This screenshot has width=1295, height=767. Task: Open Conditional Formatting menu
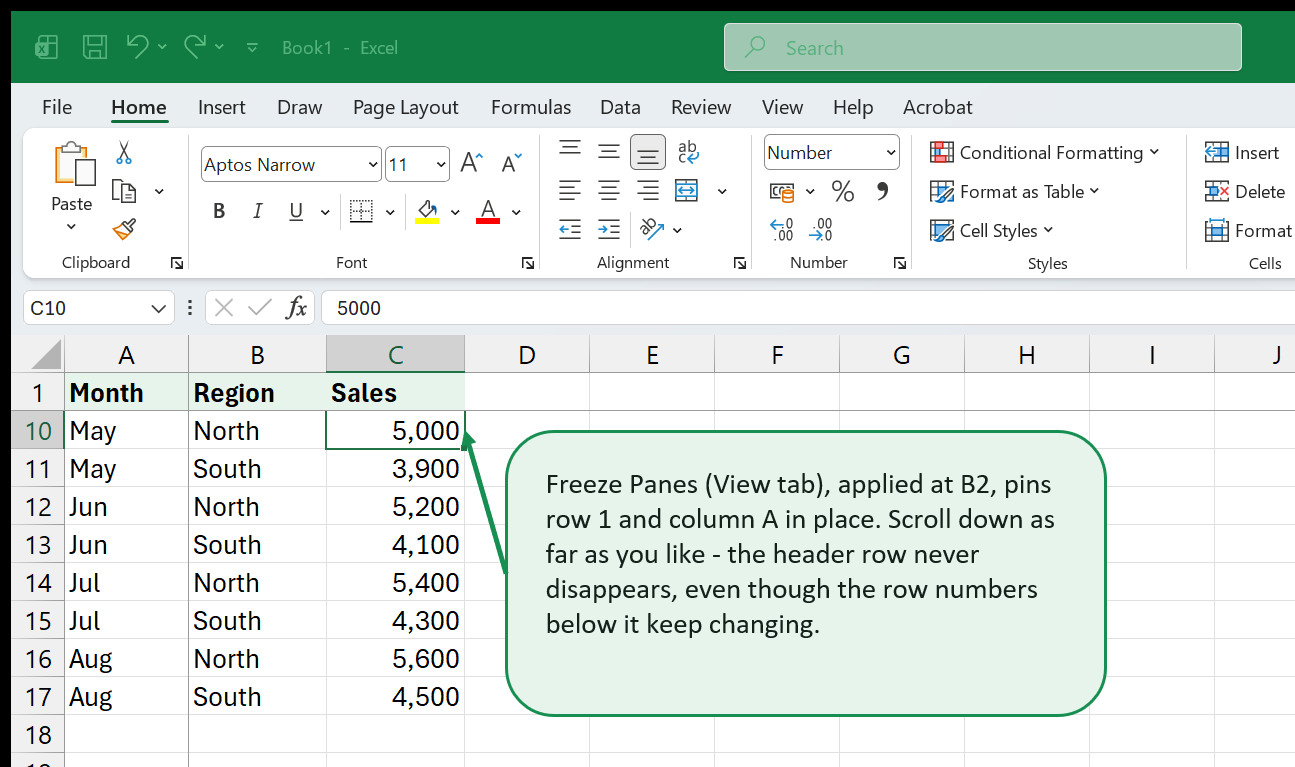[1044, 152]
